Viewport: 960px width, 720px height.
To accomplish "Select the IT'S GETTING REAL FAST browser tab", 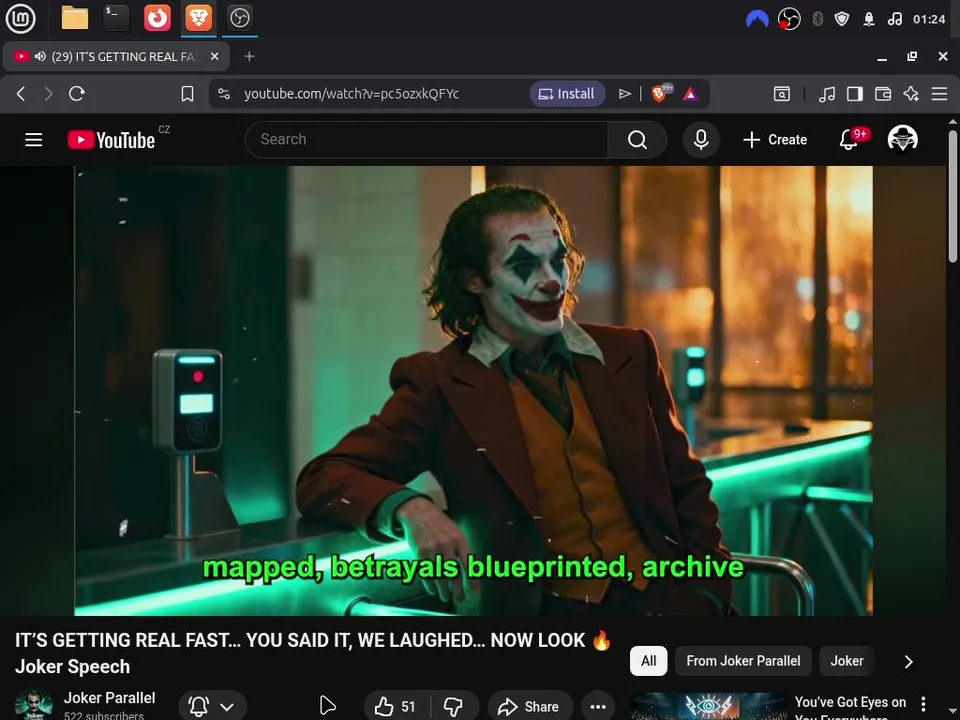I will 116,56.
